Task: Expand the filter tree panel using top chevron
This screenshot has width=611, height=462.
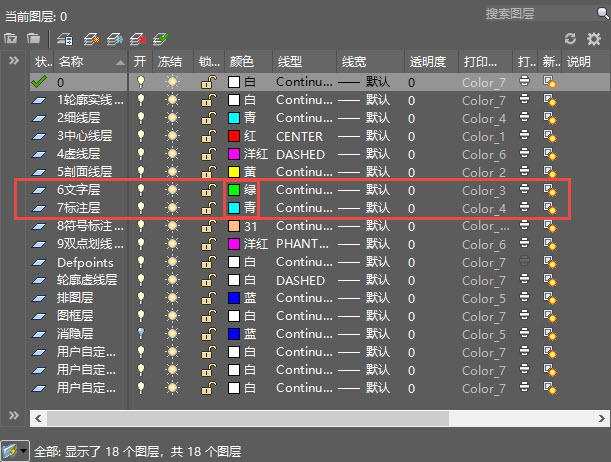Action: (x=14, y=62)
